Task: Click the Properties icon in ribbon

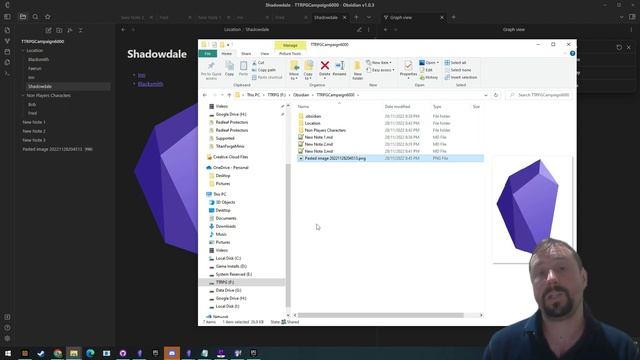Action: pyautogui.click(x=408, y=65)
